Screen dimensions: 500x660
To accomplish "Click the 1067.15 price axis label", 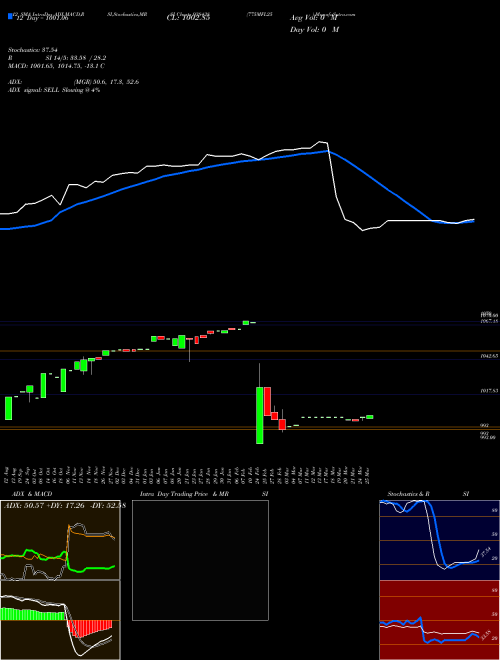I will pyautogui.click(x=489, y=321).
